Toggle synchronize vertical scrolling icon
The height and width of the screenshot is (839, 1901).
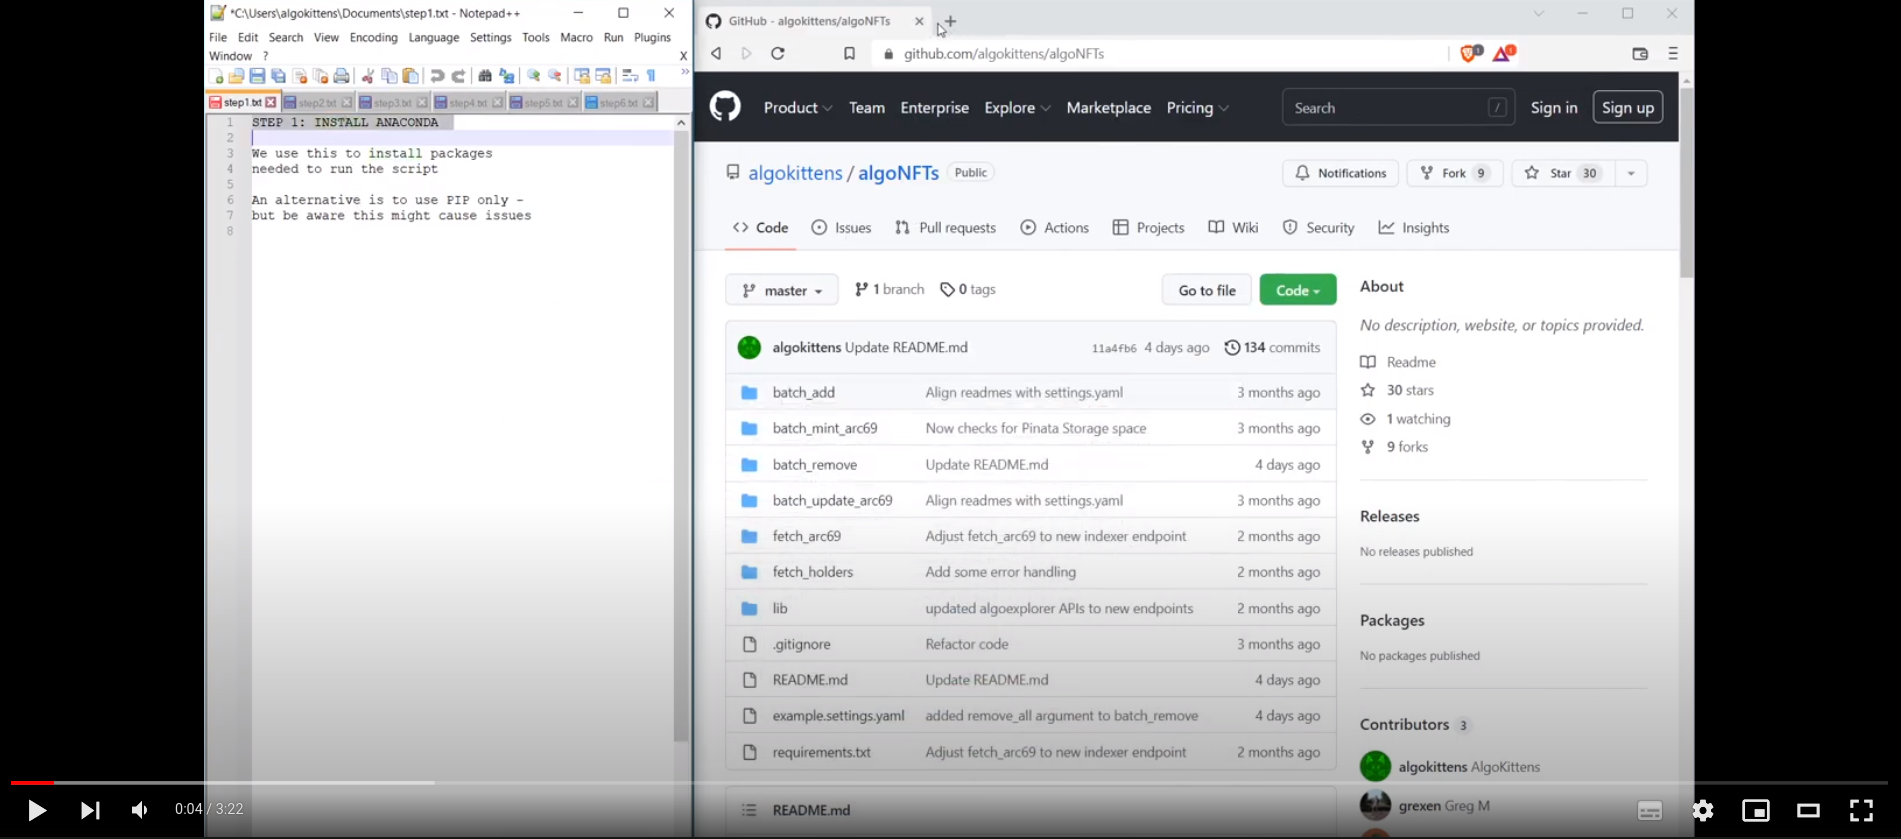(582, 76)
